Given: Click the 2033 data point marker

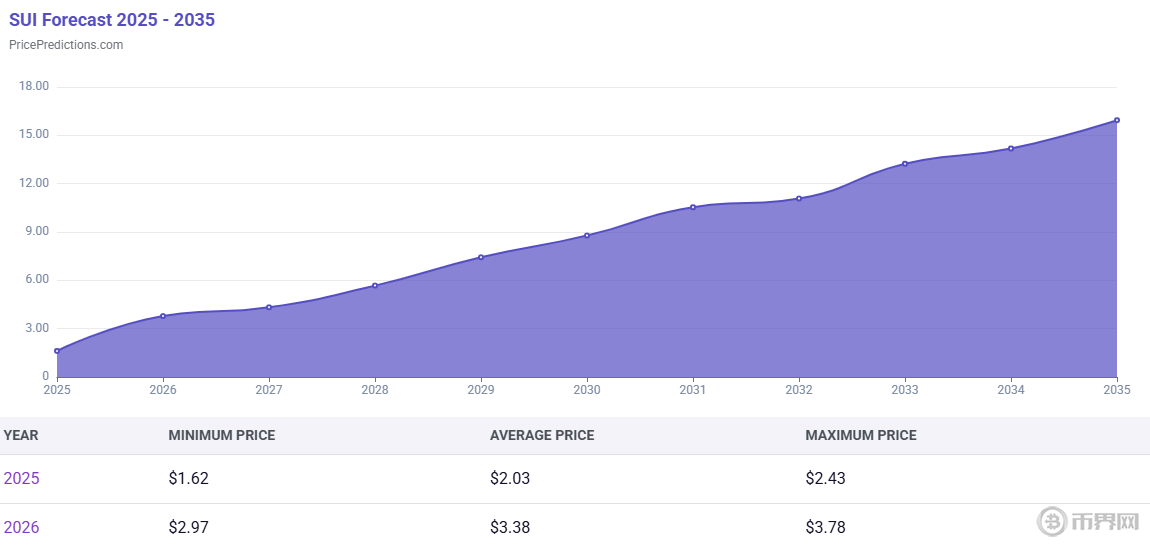Looking at the screenshot, I should [x=905, y=164].
